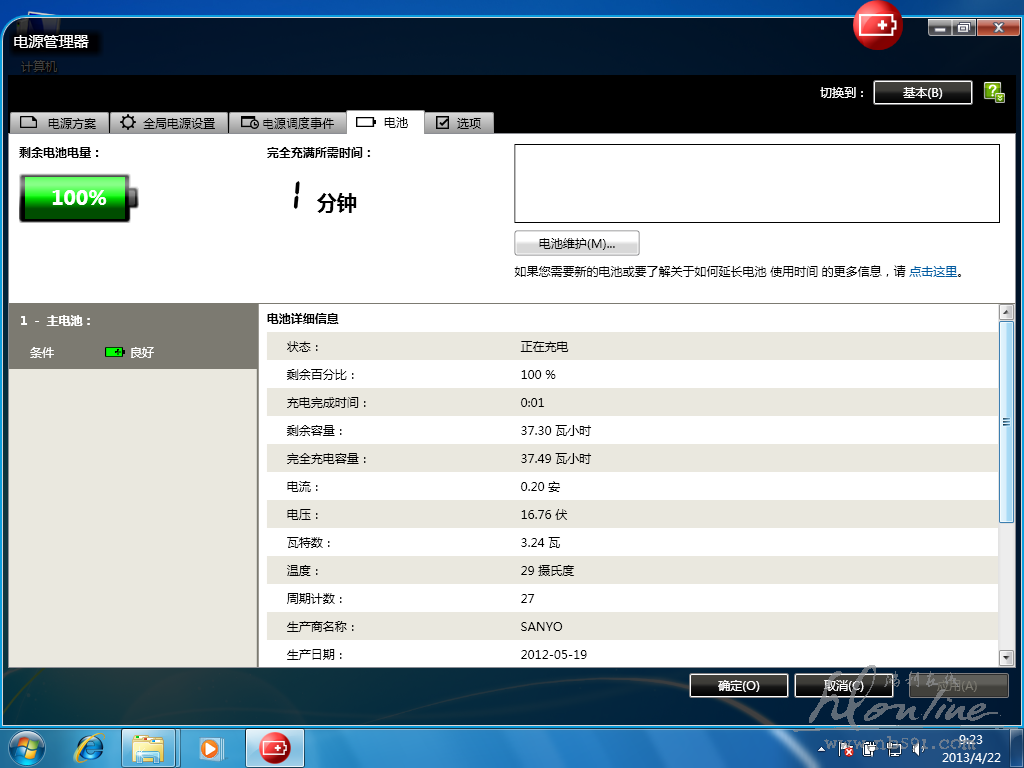The width and height of the screenshot is (1024, 768).
Task: Click the cycle count value 27
Action: tap(528, 599)
